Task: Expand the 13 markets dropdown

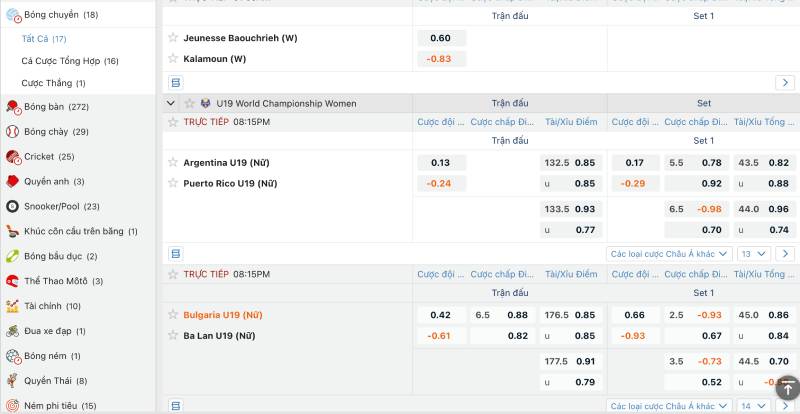Action: 752,254
